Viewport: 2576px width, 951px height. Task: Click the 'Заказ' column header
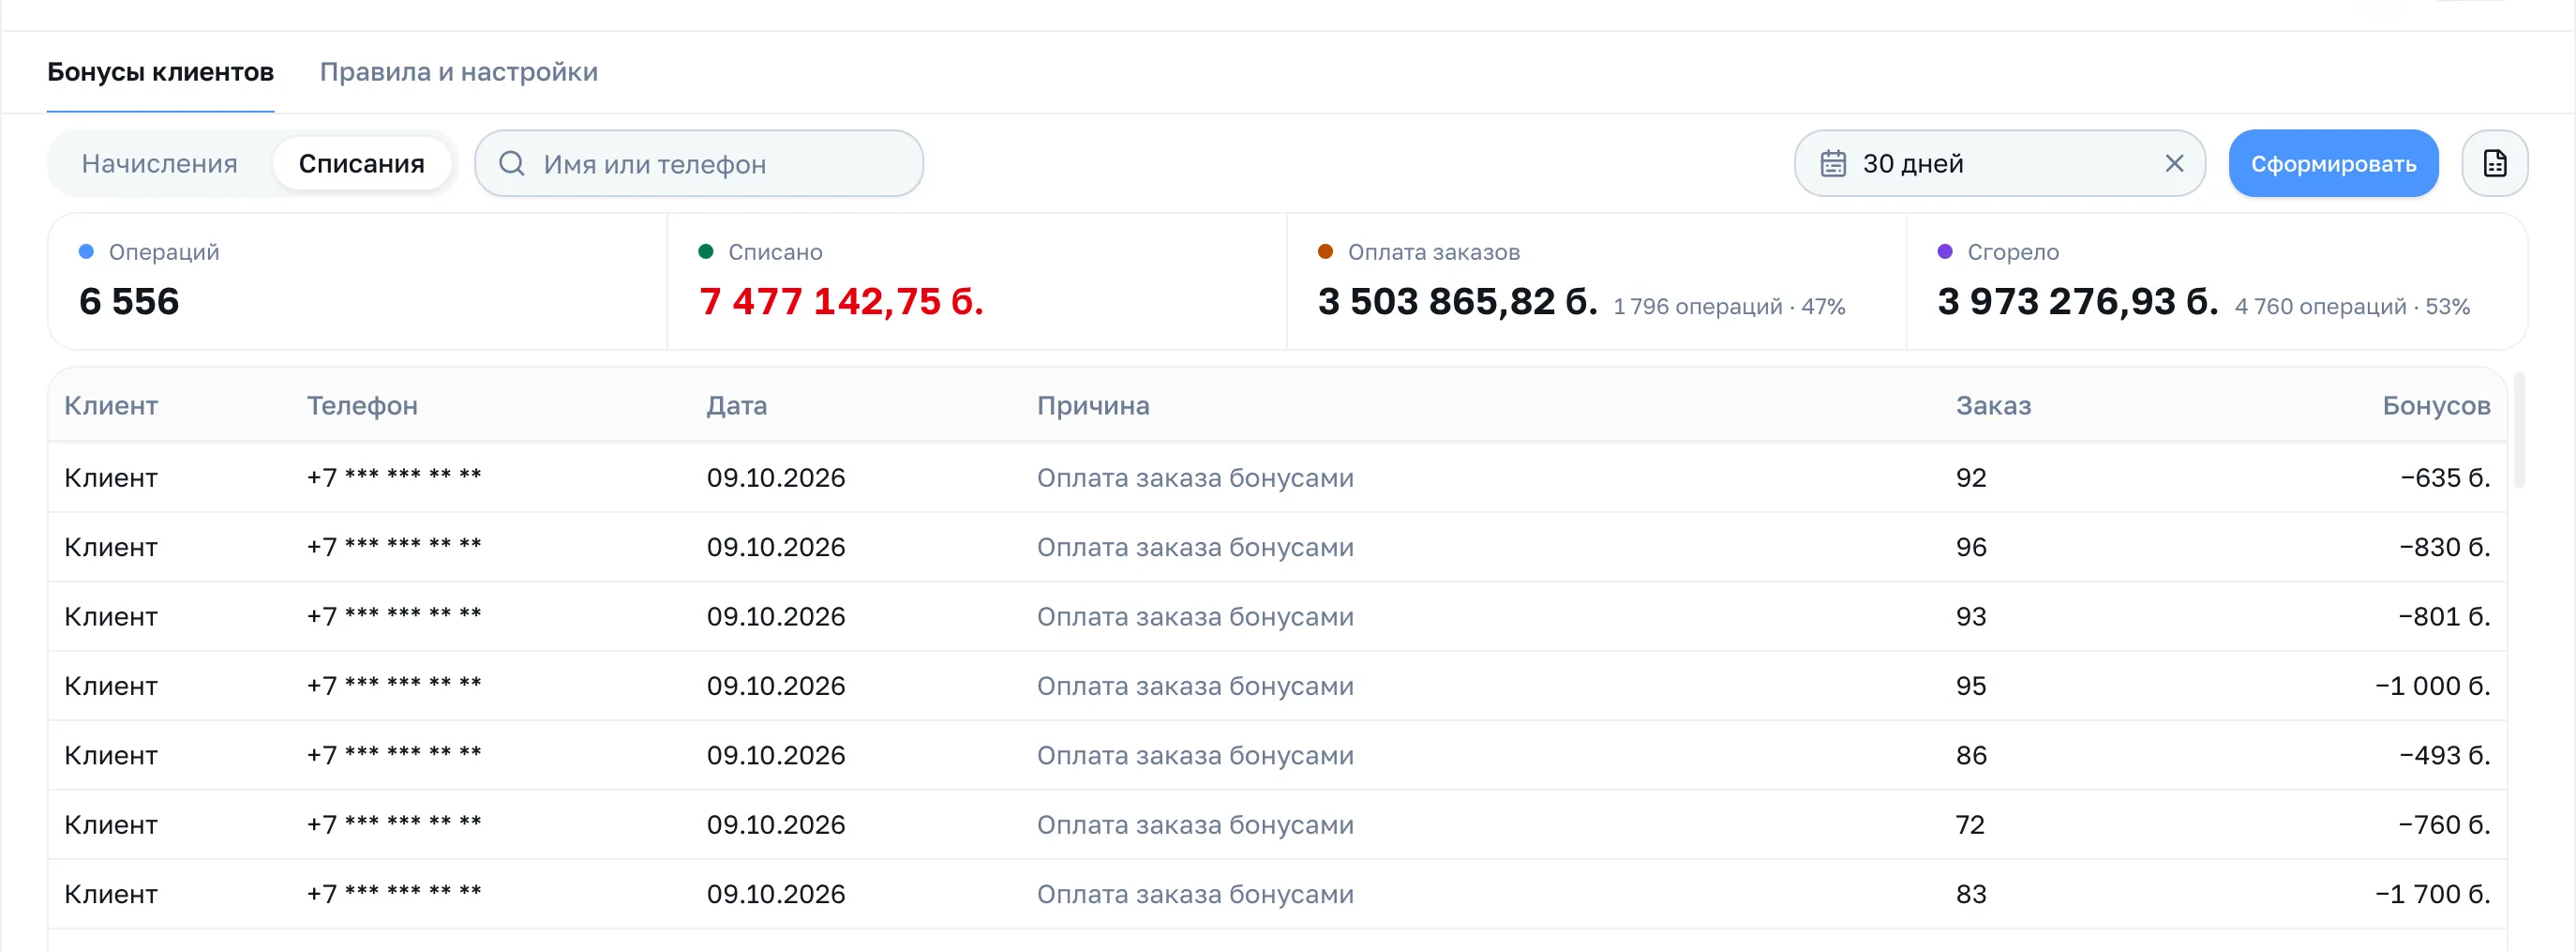coord(1993,406)
